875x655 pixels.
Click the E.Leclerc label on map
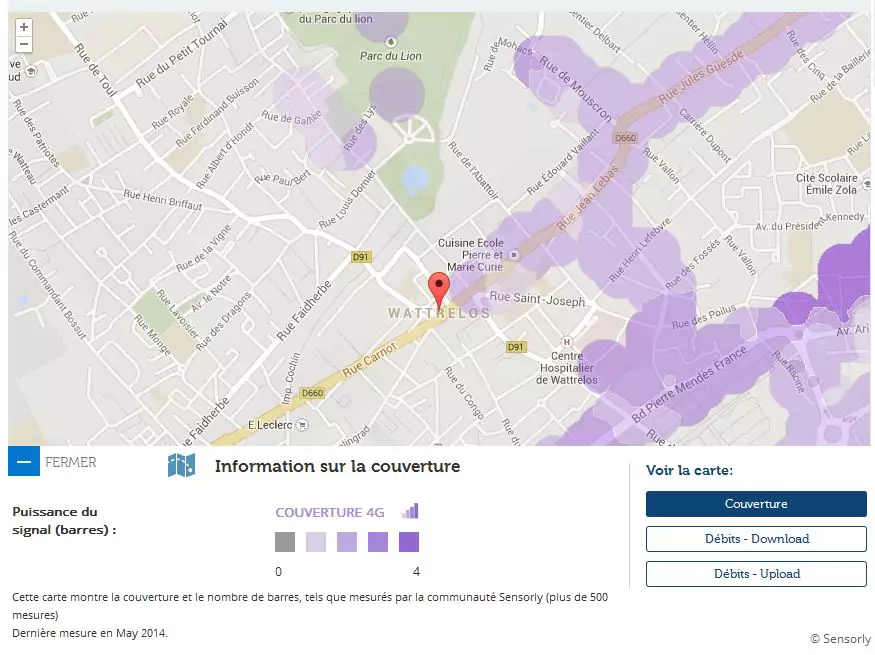coord(269,424)
